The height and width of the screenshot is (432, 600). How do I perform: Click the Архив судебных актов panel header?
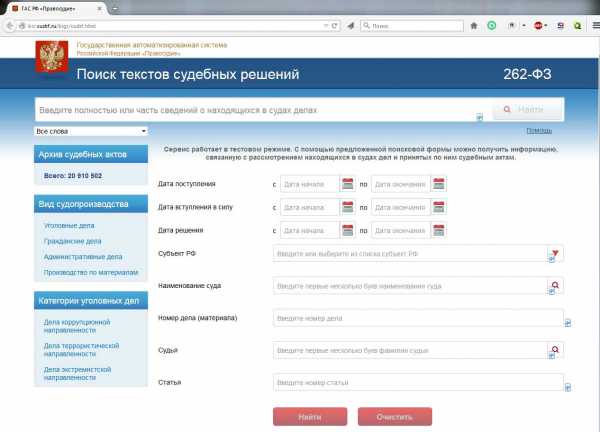91,154
